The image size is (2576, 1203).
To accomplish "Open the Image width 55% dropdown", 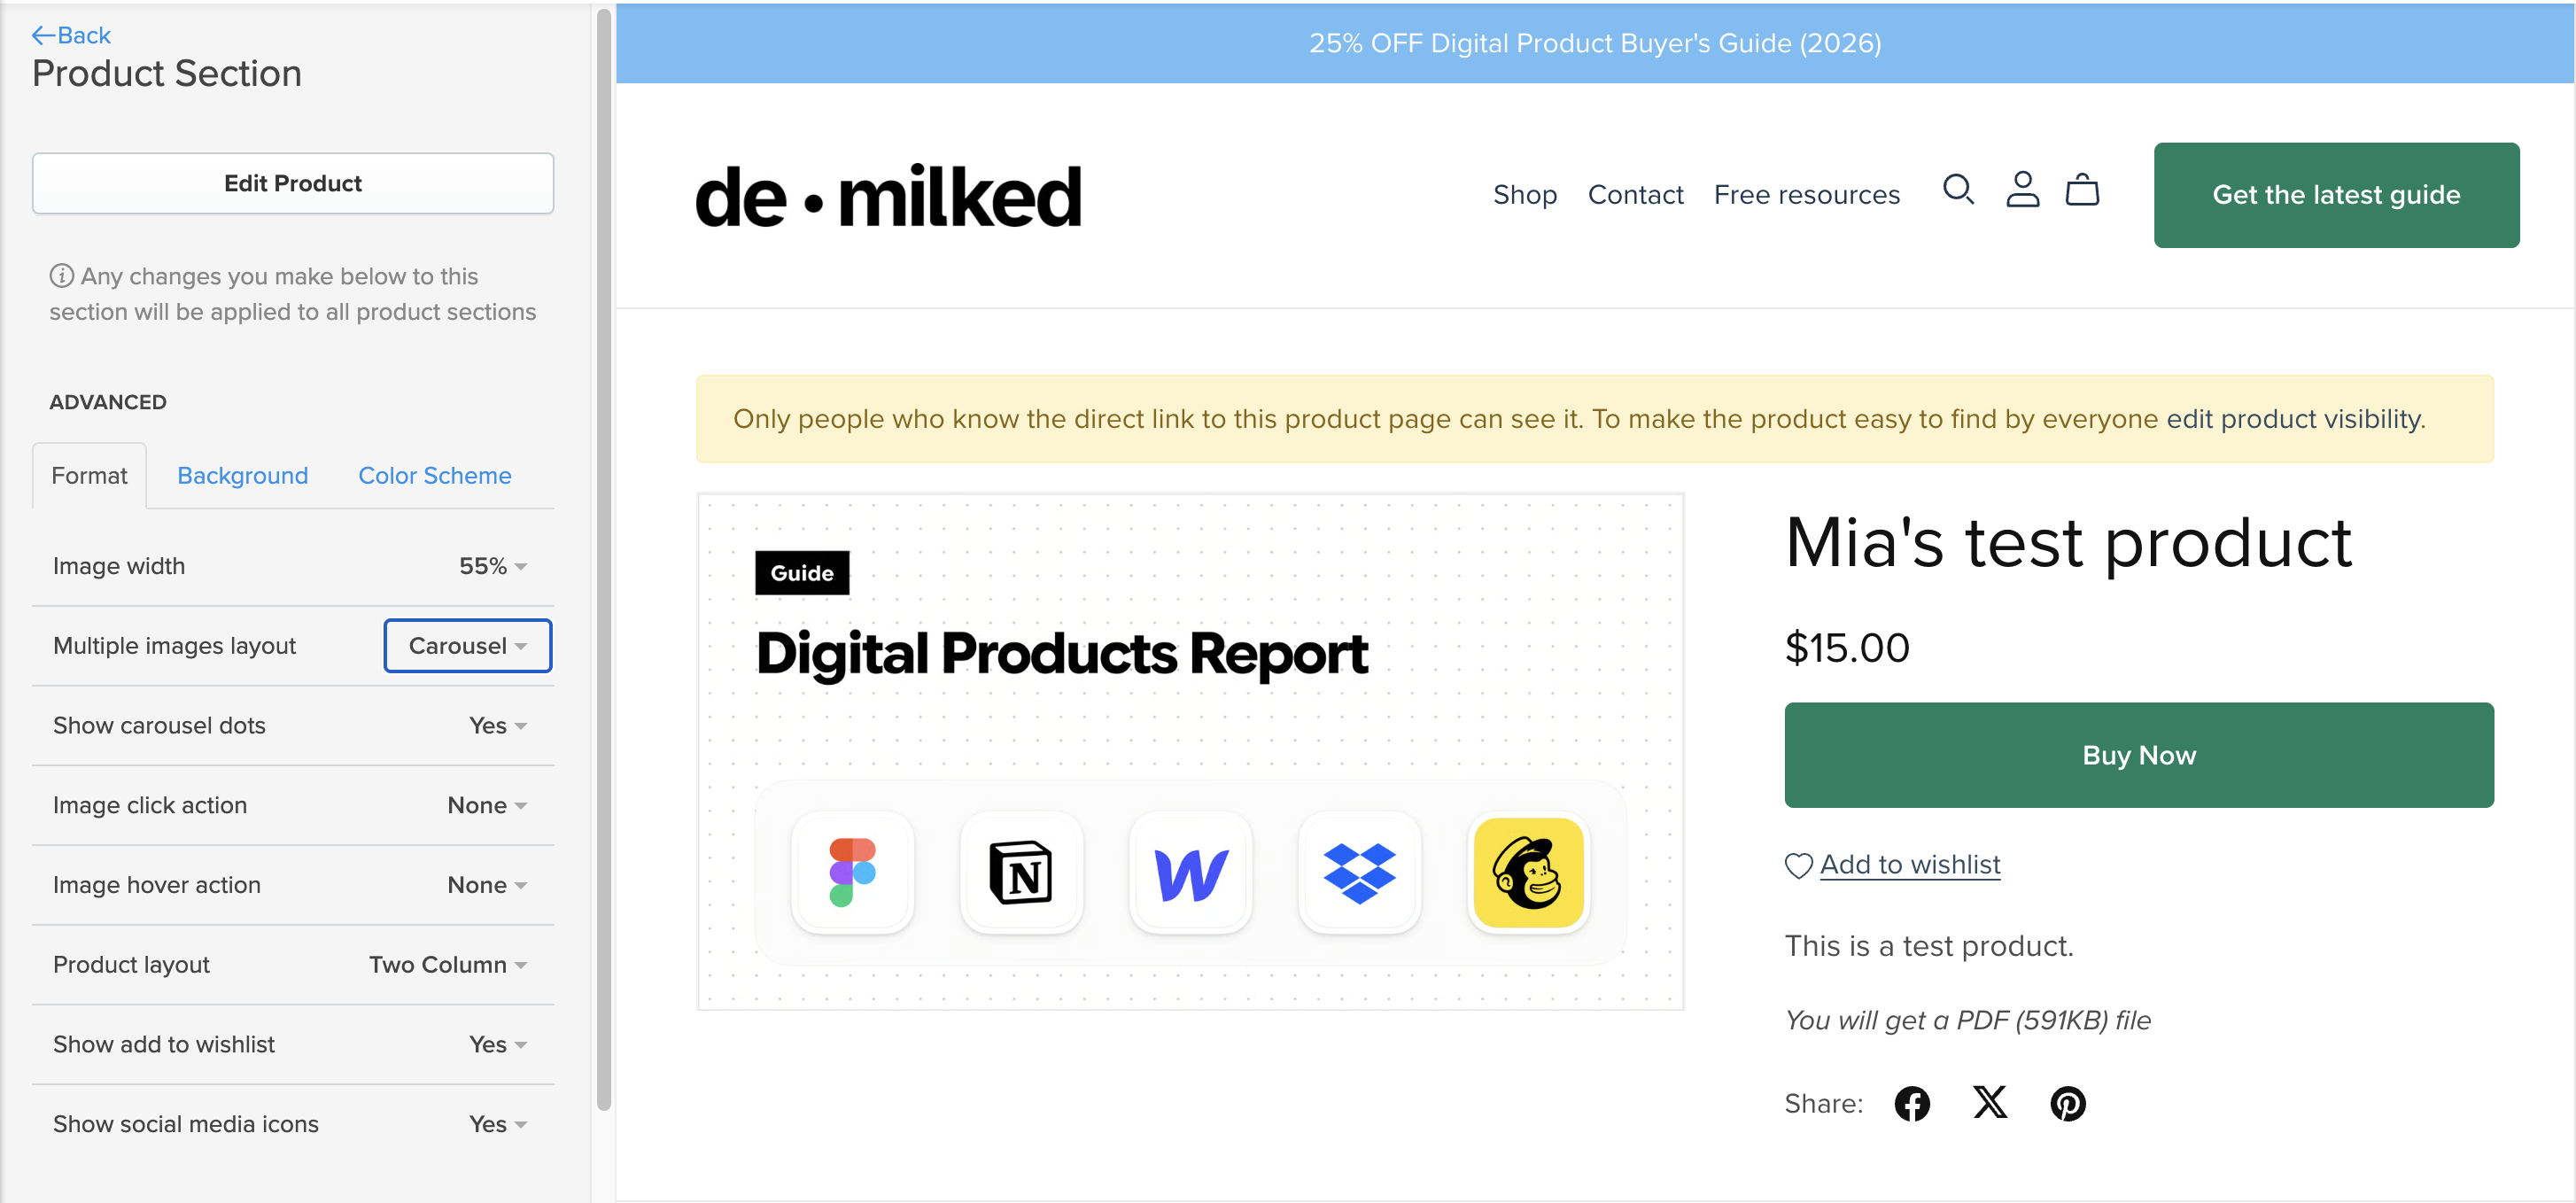I will pyautogui.click(x=493, y=566).
